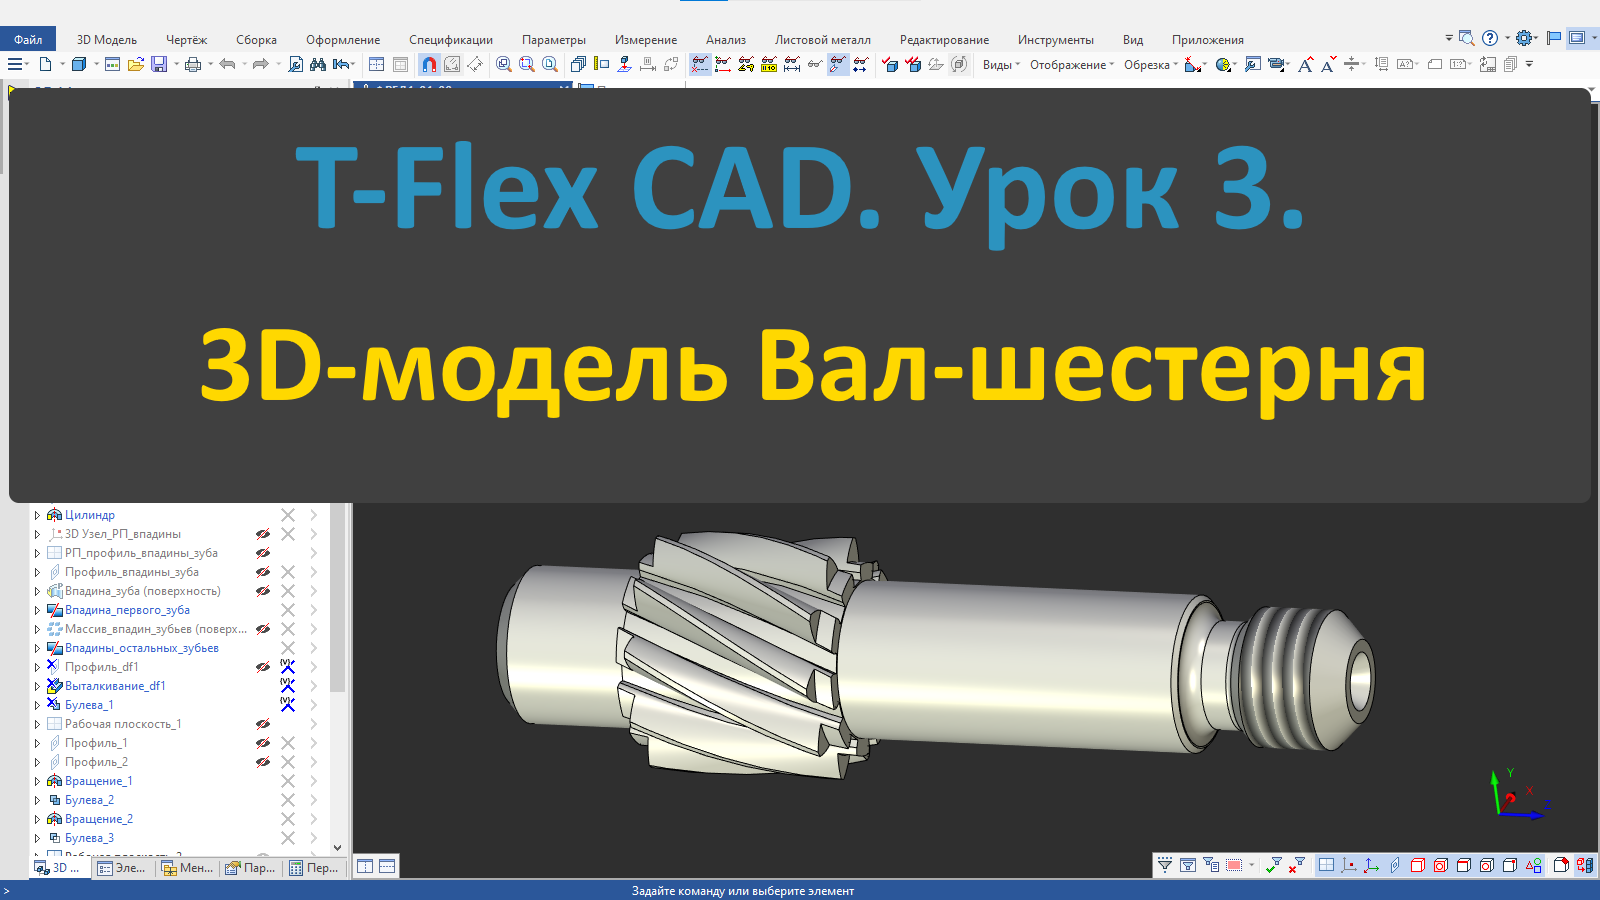The width and height of the screenshot is (1600, 900).
Task: Toggle the workplane grid filter icon
Action: 1326,865
